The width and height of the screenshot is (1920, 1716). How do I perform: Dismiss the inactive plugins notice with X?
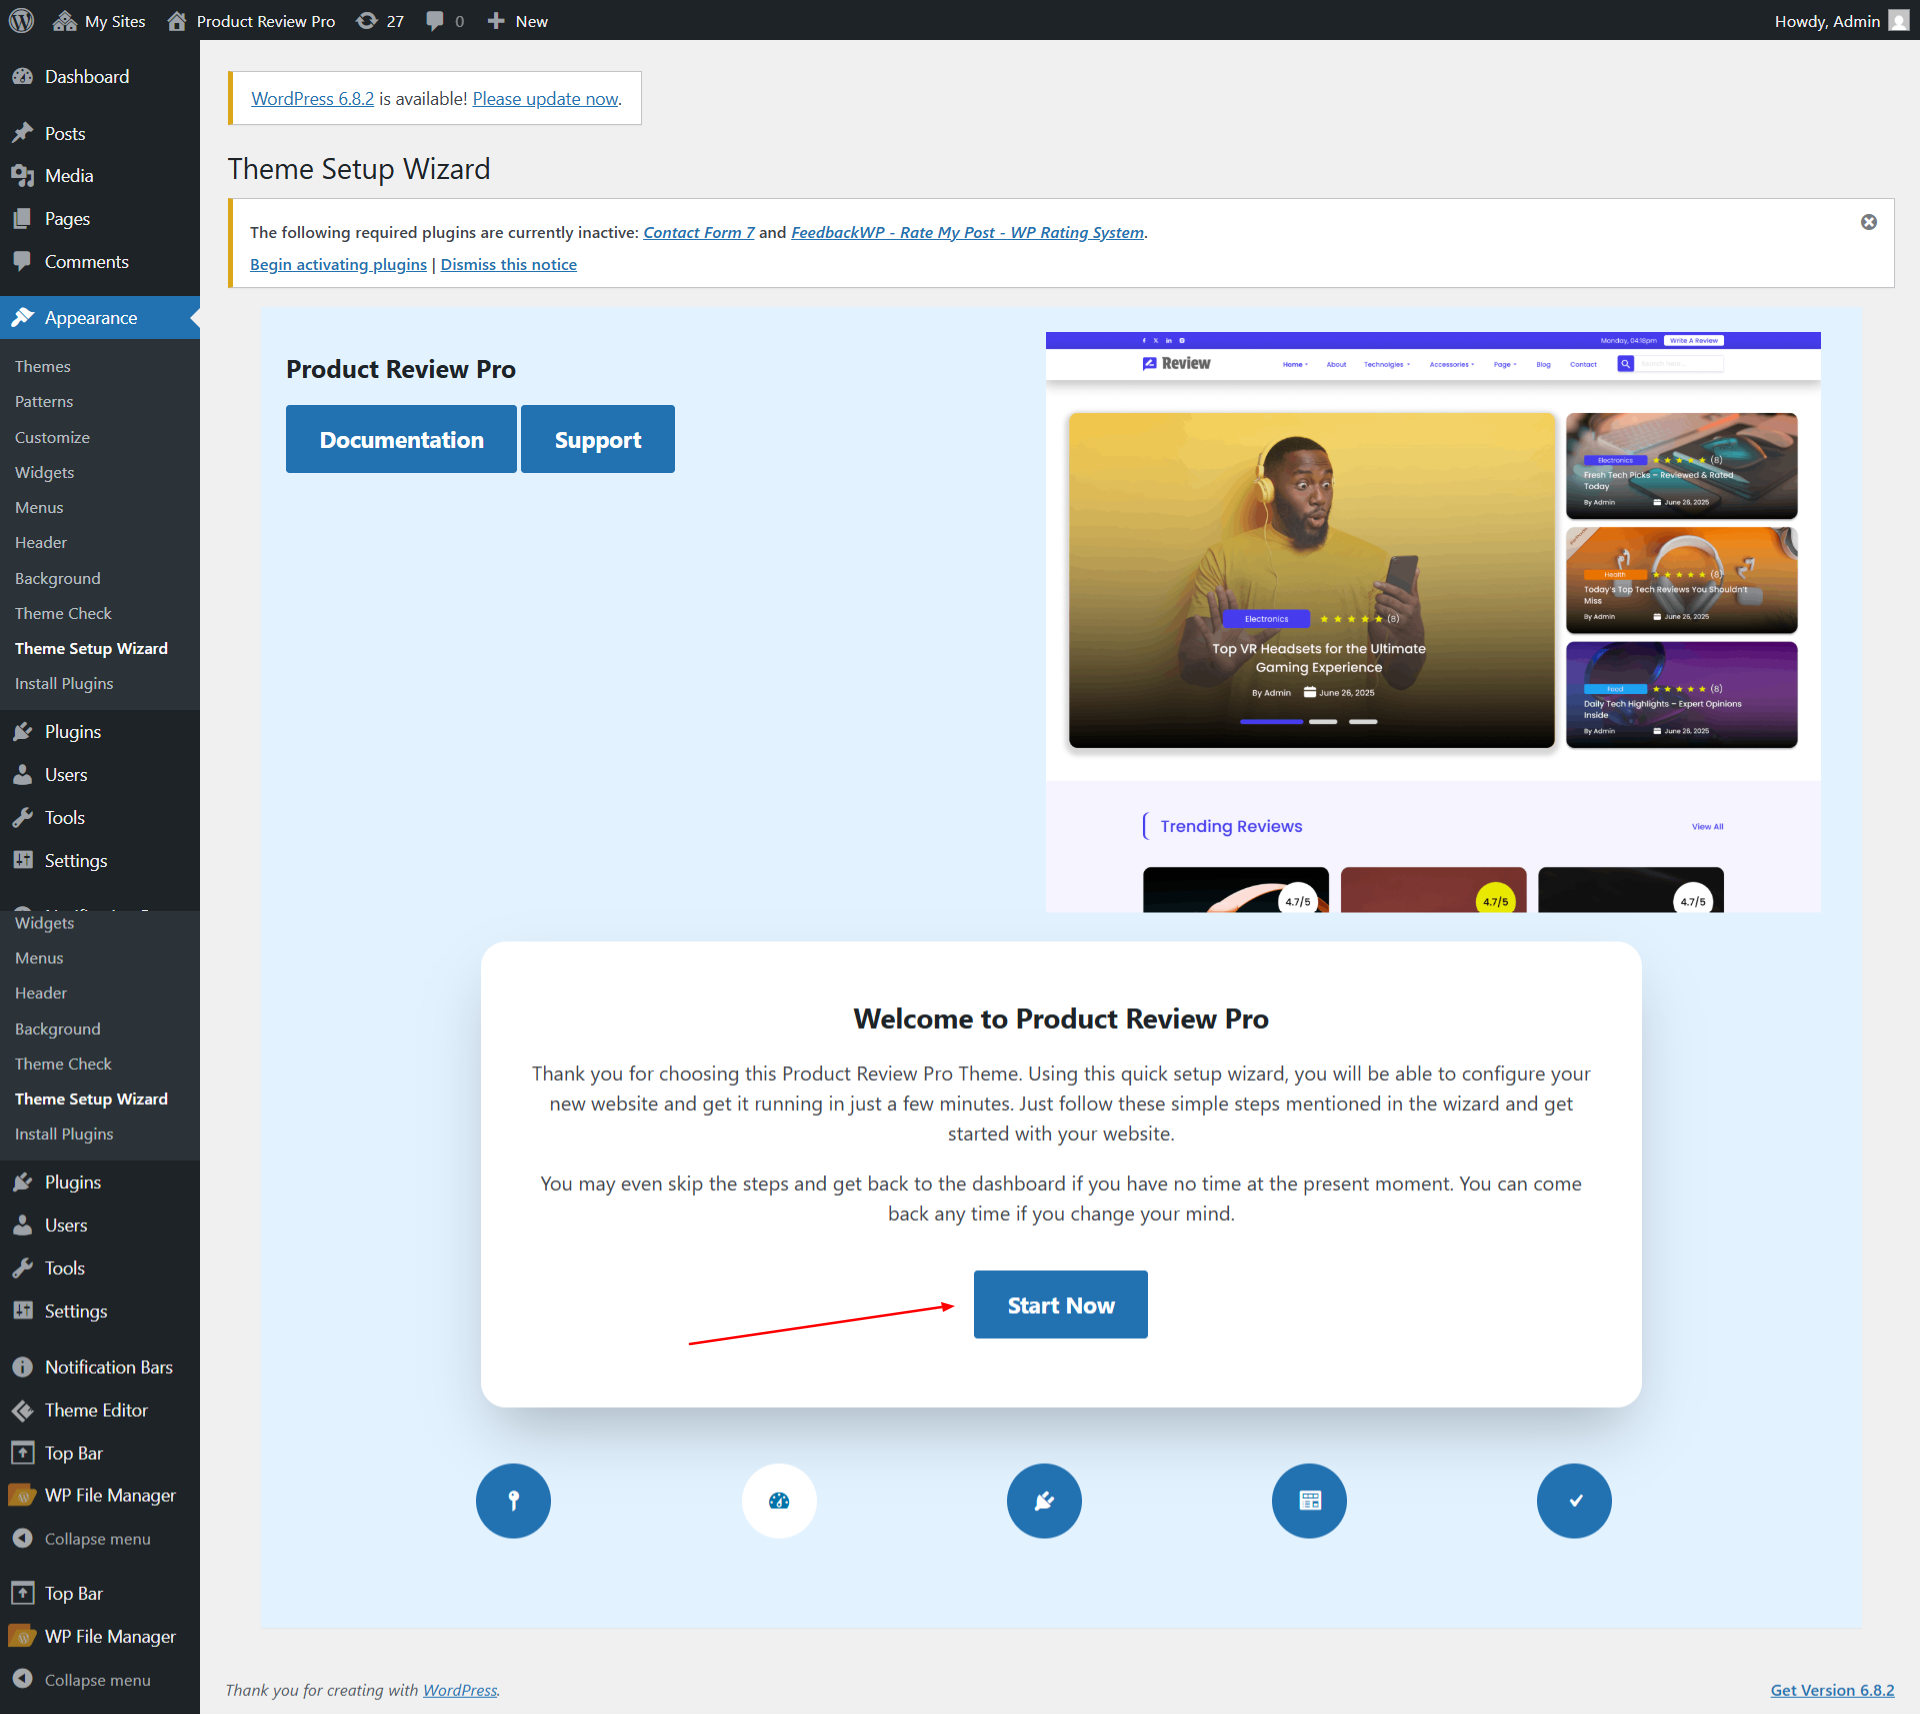(1868, 222)
